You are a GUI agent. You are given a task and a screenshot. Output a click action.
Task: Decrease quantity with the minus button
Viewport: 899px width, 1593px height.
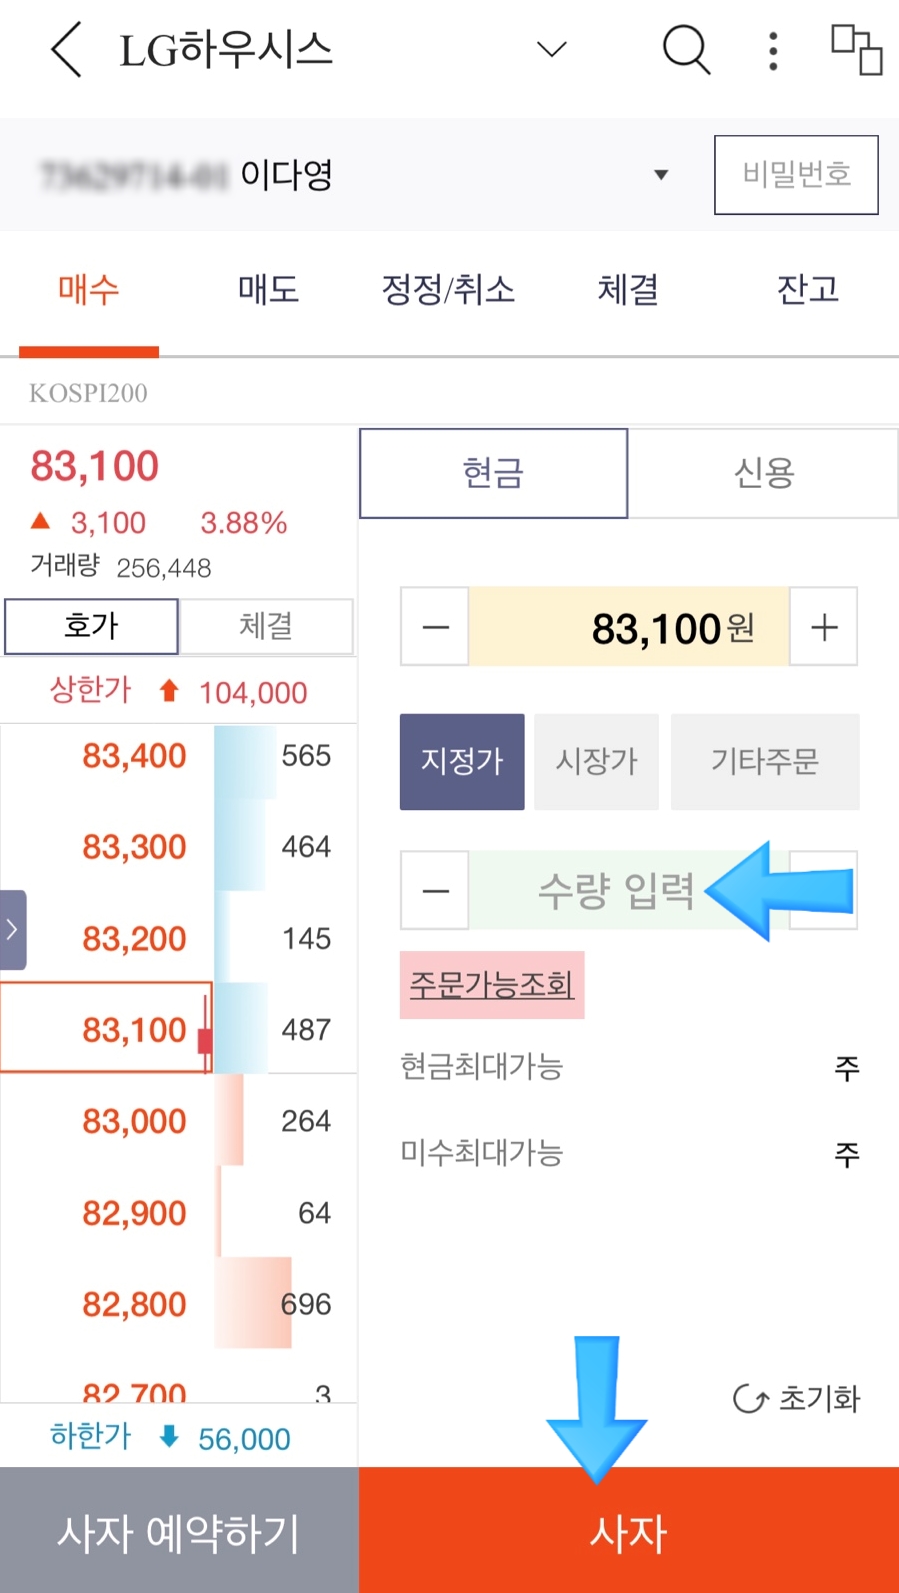(x=435, y=890)
